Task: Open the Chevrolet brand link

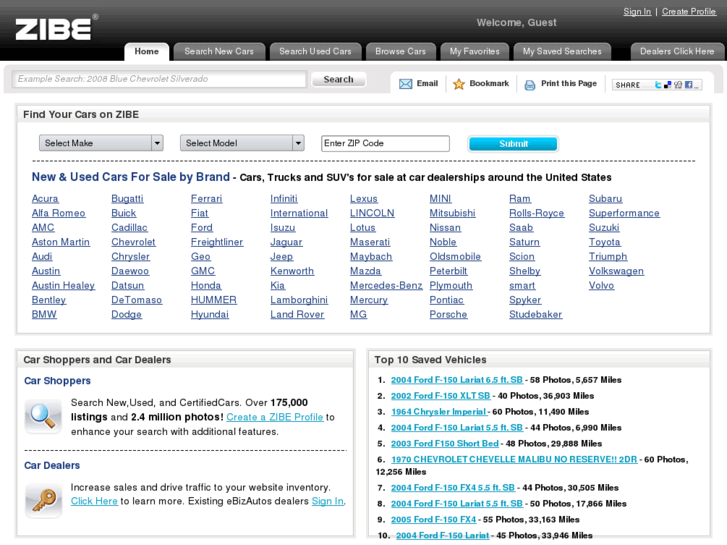Action: click(134, 242)
